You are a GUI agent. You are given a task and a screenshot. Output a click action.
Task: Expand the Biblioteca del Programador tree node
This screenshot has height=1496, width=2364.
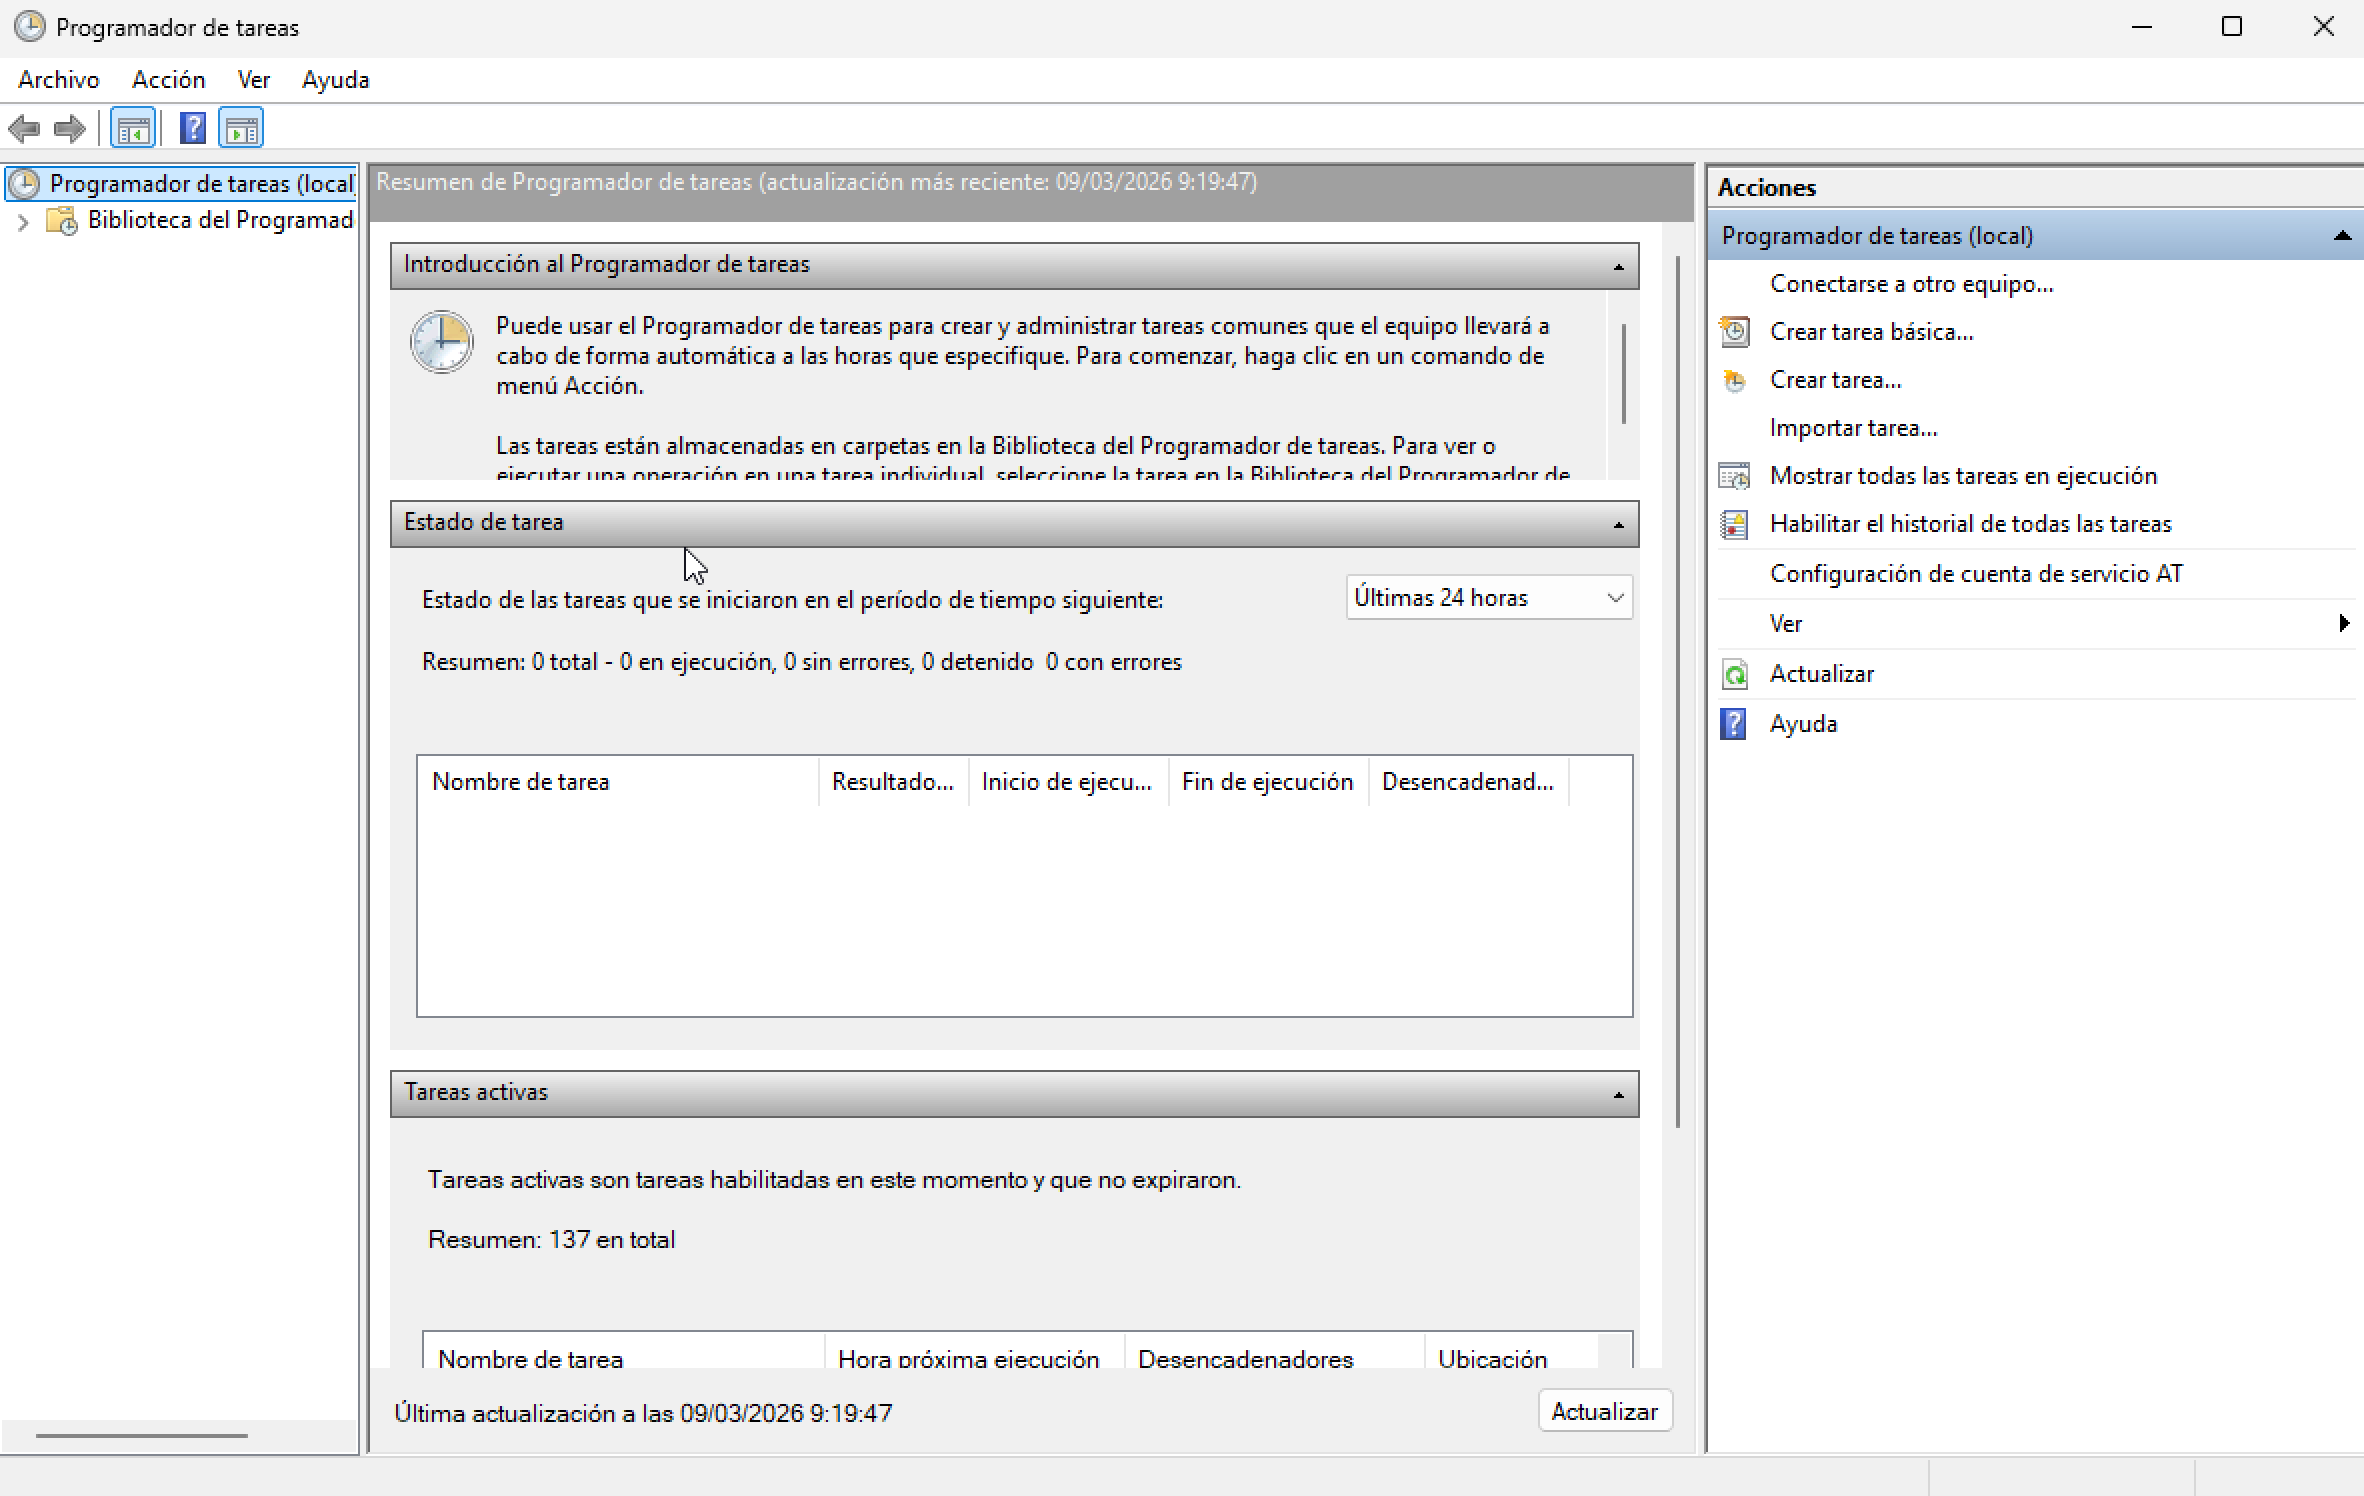pyautogui.click(x=23, y=222)
